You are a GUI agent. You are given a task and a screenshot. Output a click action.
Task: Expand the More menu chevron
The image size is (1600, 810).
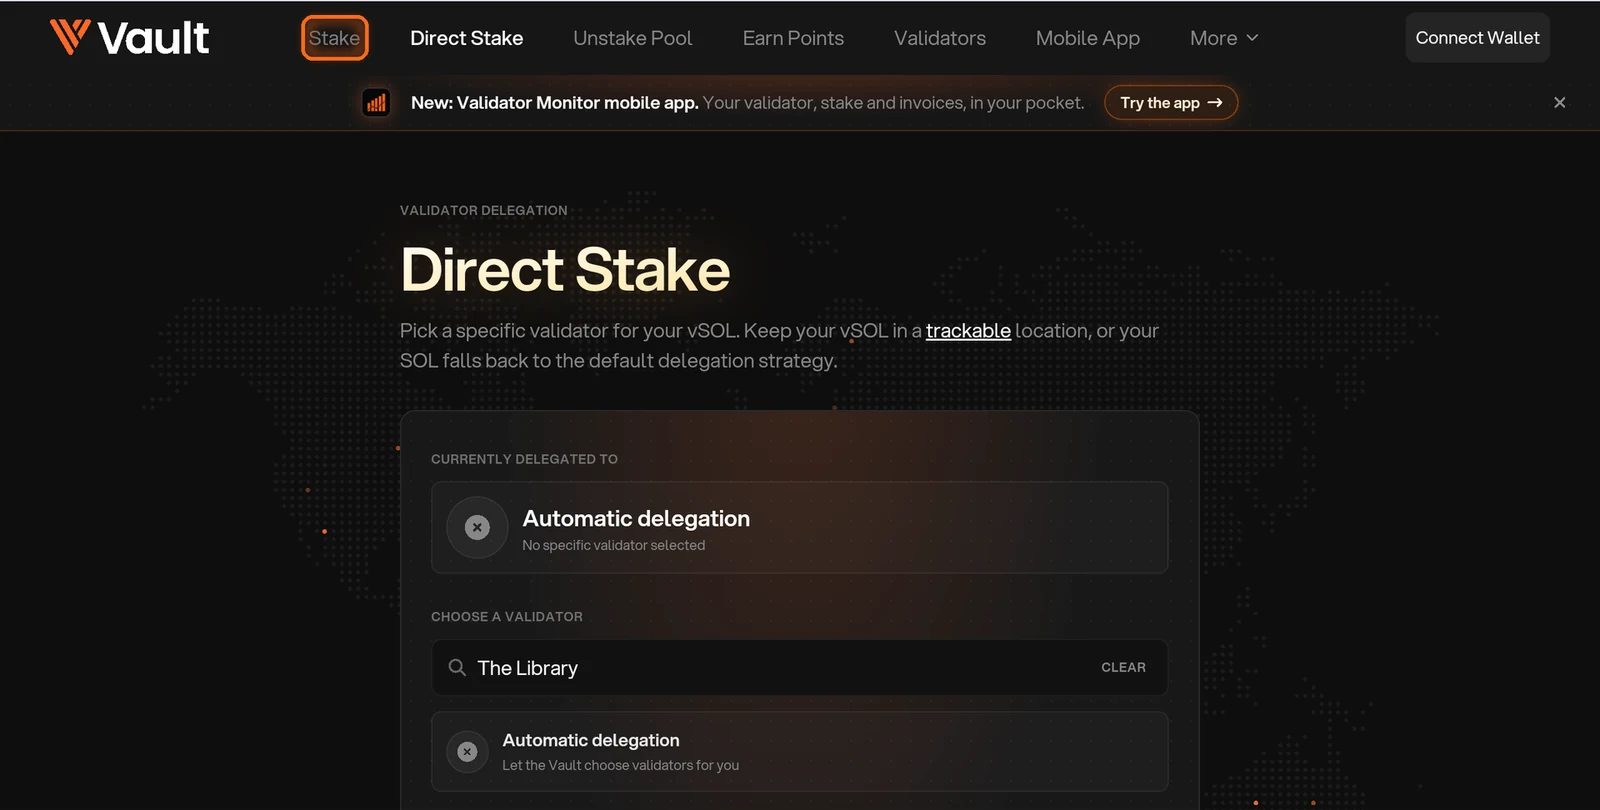[1252, 38]
